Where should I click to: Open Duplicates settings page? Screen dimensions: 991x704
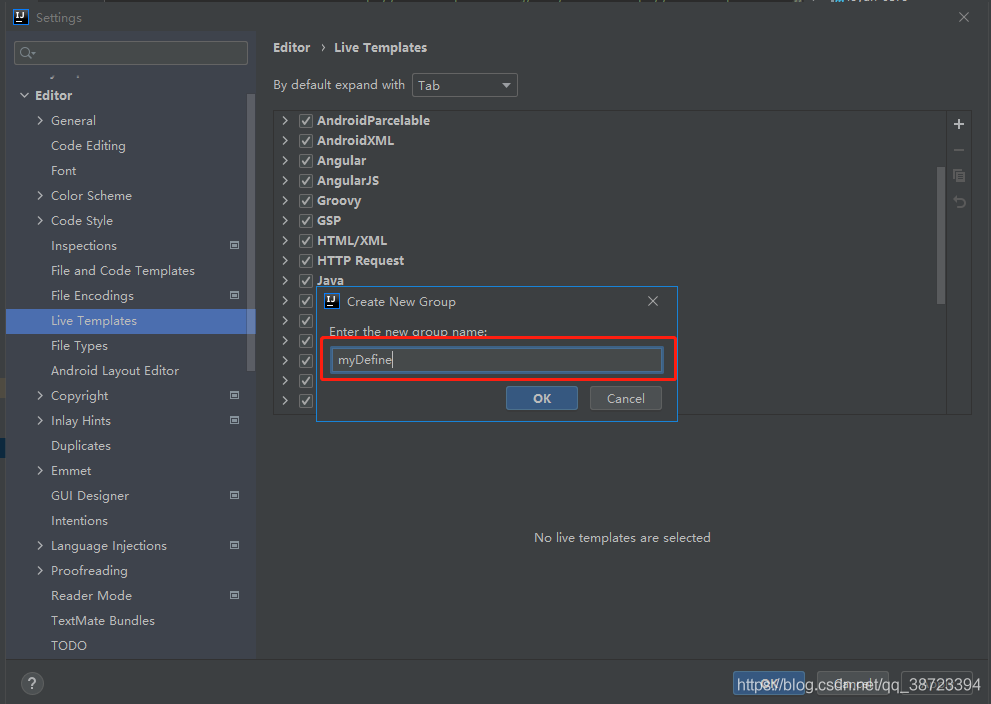pyautogui.click(x=81, y=446)
